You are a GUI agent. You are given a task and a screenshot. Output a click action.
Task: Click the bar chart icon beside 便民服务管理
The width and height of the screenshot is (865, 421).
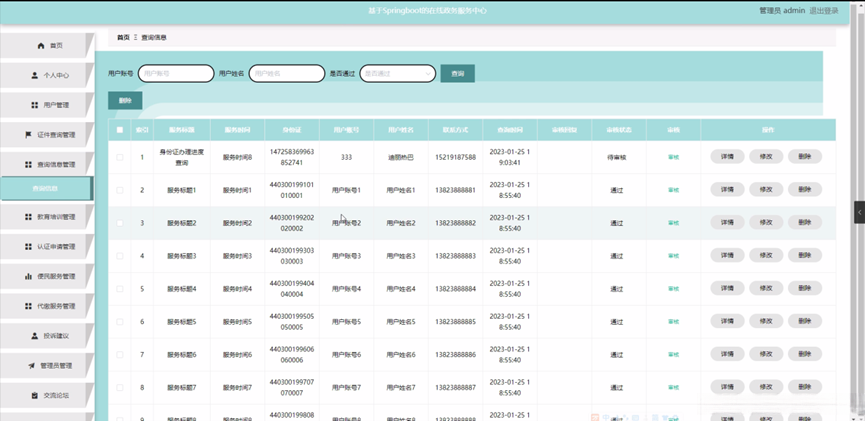[x=29, y=276]
